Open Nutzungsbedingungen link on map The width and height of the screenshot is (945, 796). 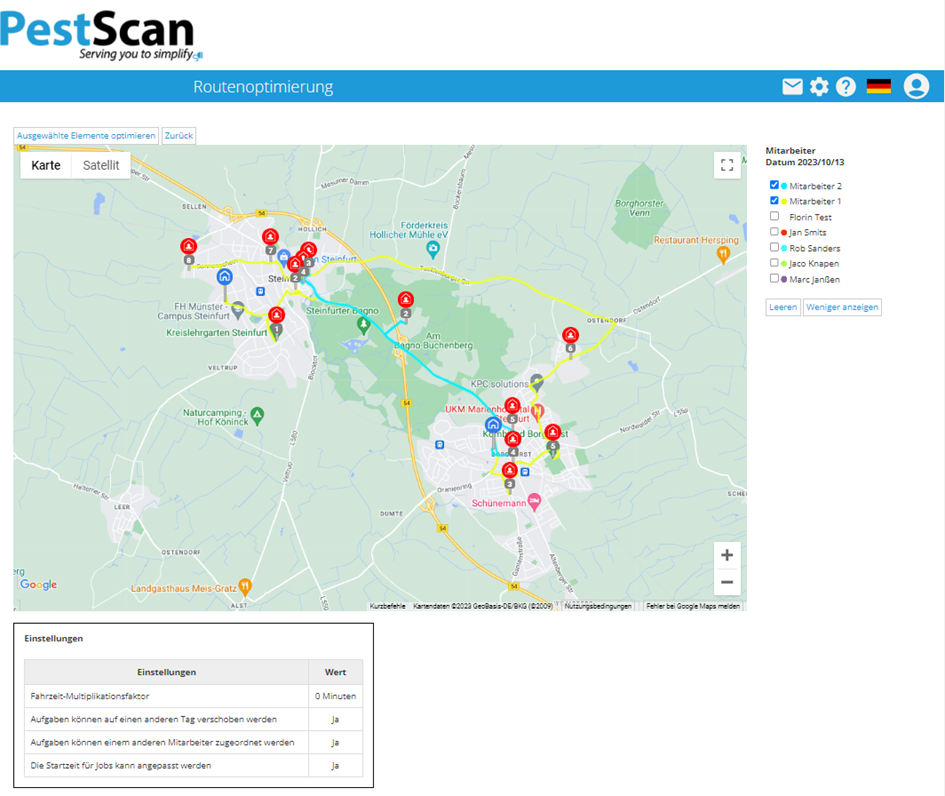[x=598, y=606]
